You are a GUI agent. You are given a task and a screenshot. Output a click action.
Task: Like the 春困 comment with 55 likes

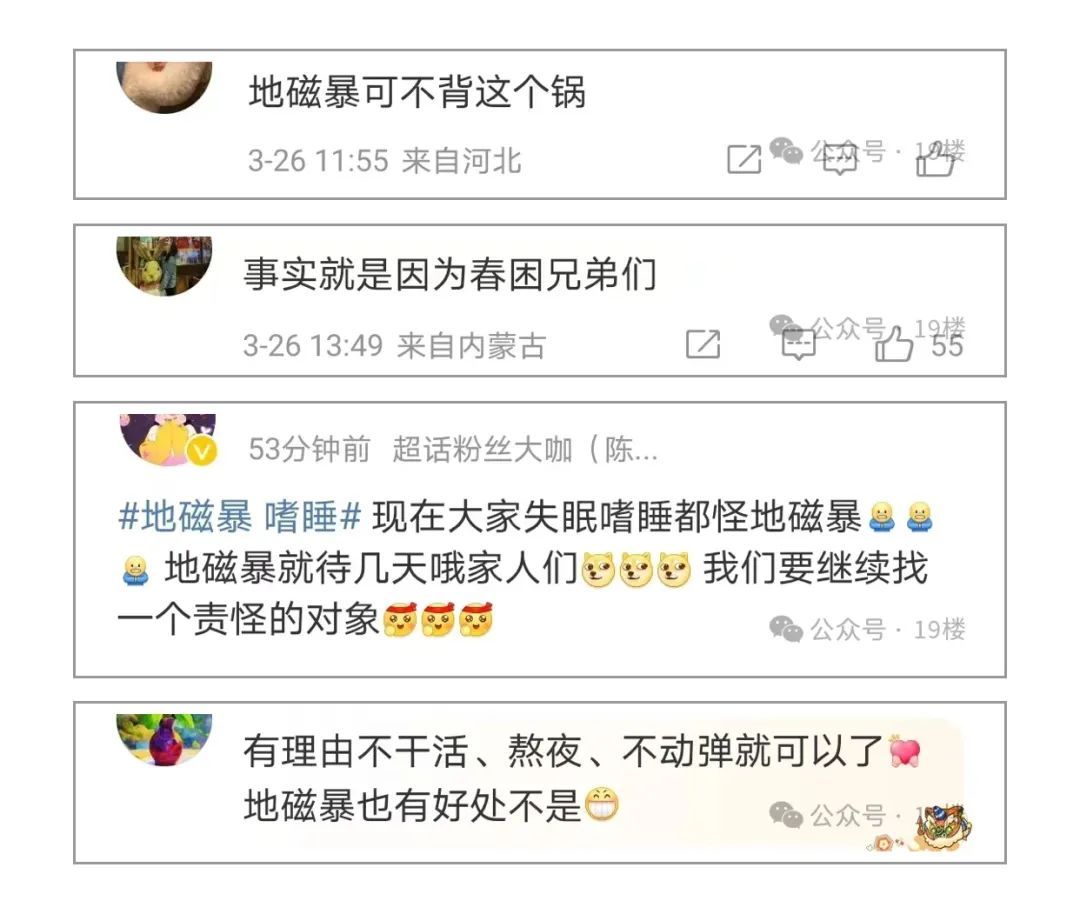coord(894,344)
